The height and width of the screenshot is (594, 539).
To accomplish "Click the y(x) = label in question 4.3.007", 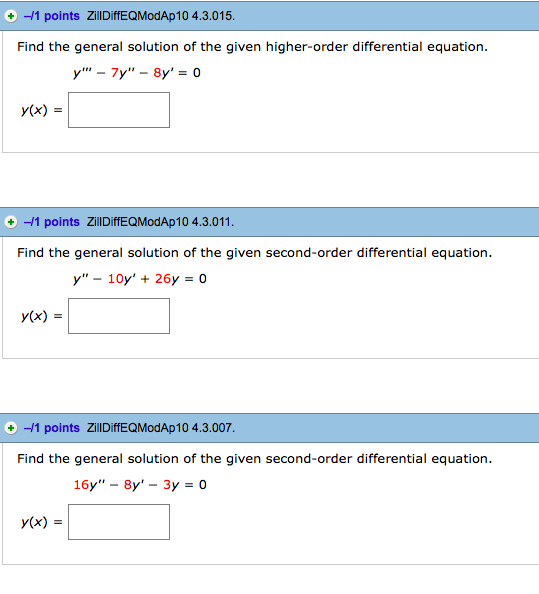I will 42,522.
